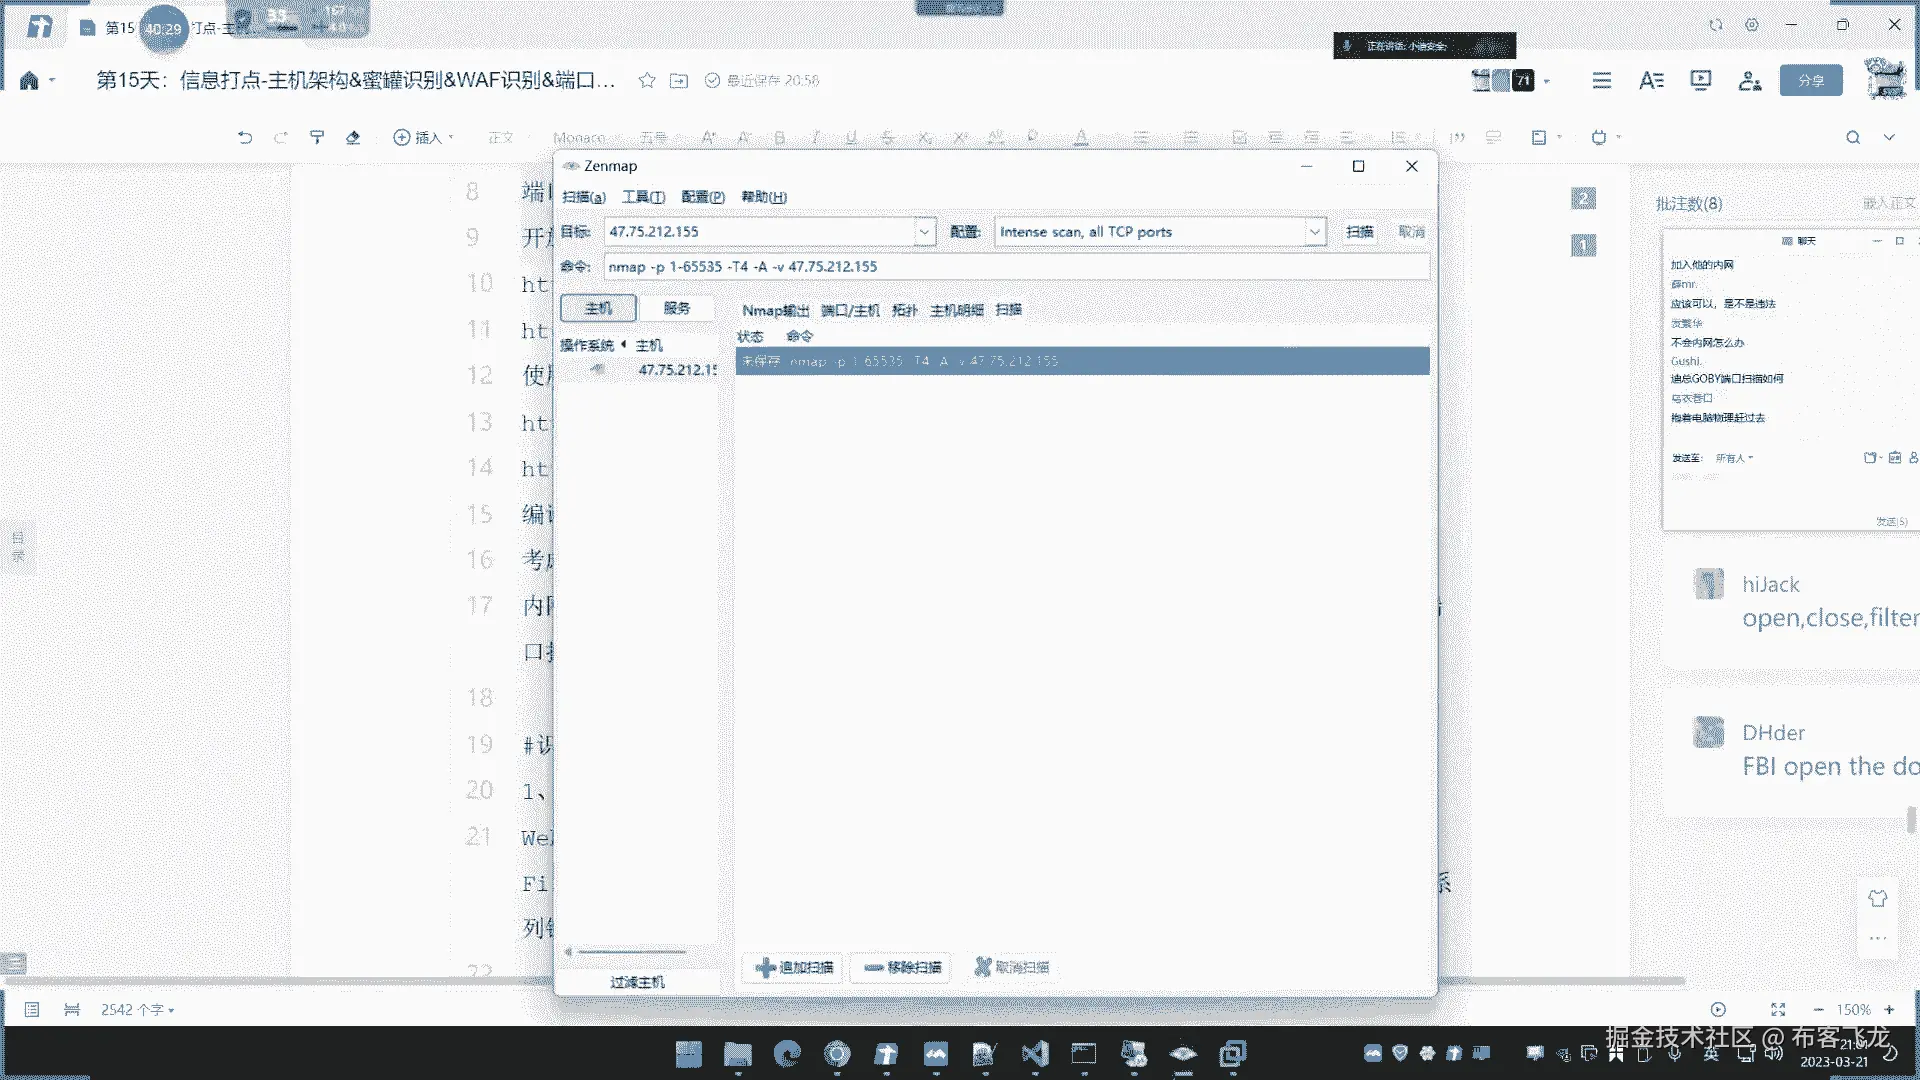Image resolution: width=1920 pixels, height=1080 pixels.
Task: Select 主机 hosts view toggle
Action: point(598,308)
